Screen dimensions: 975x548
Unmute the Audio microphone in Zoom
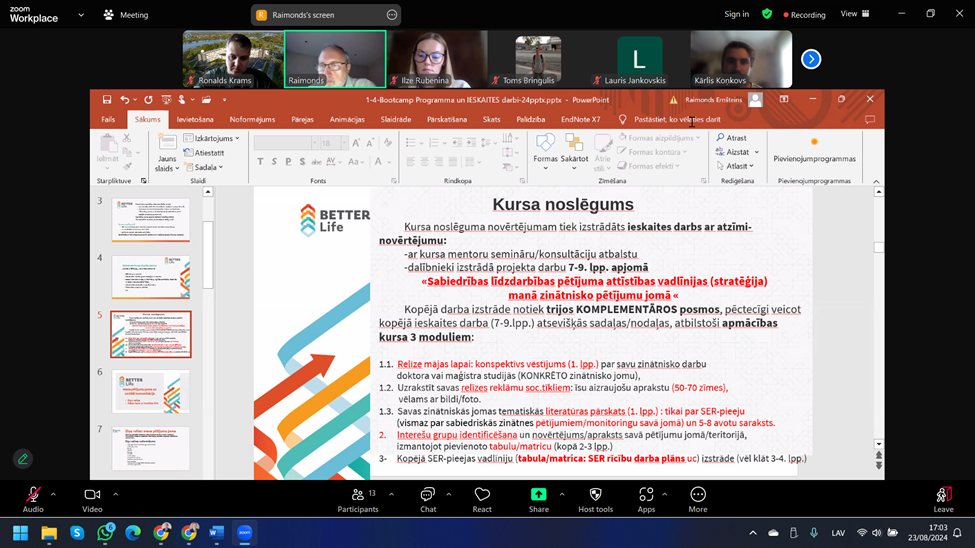point(33,495)
